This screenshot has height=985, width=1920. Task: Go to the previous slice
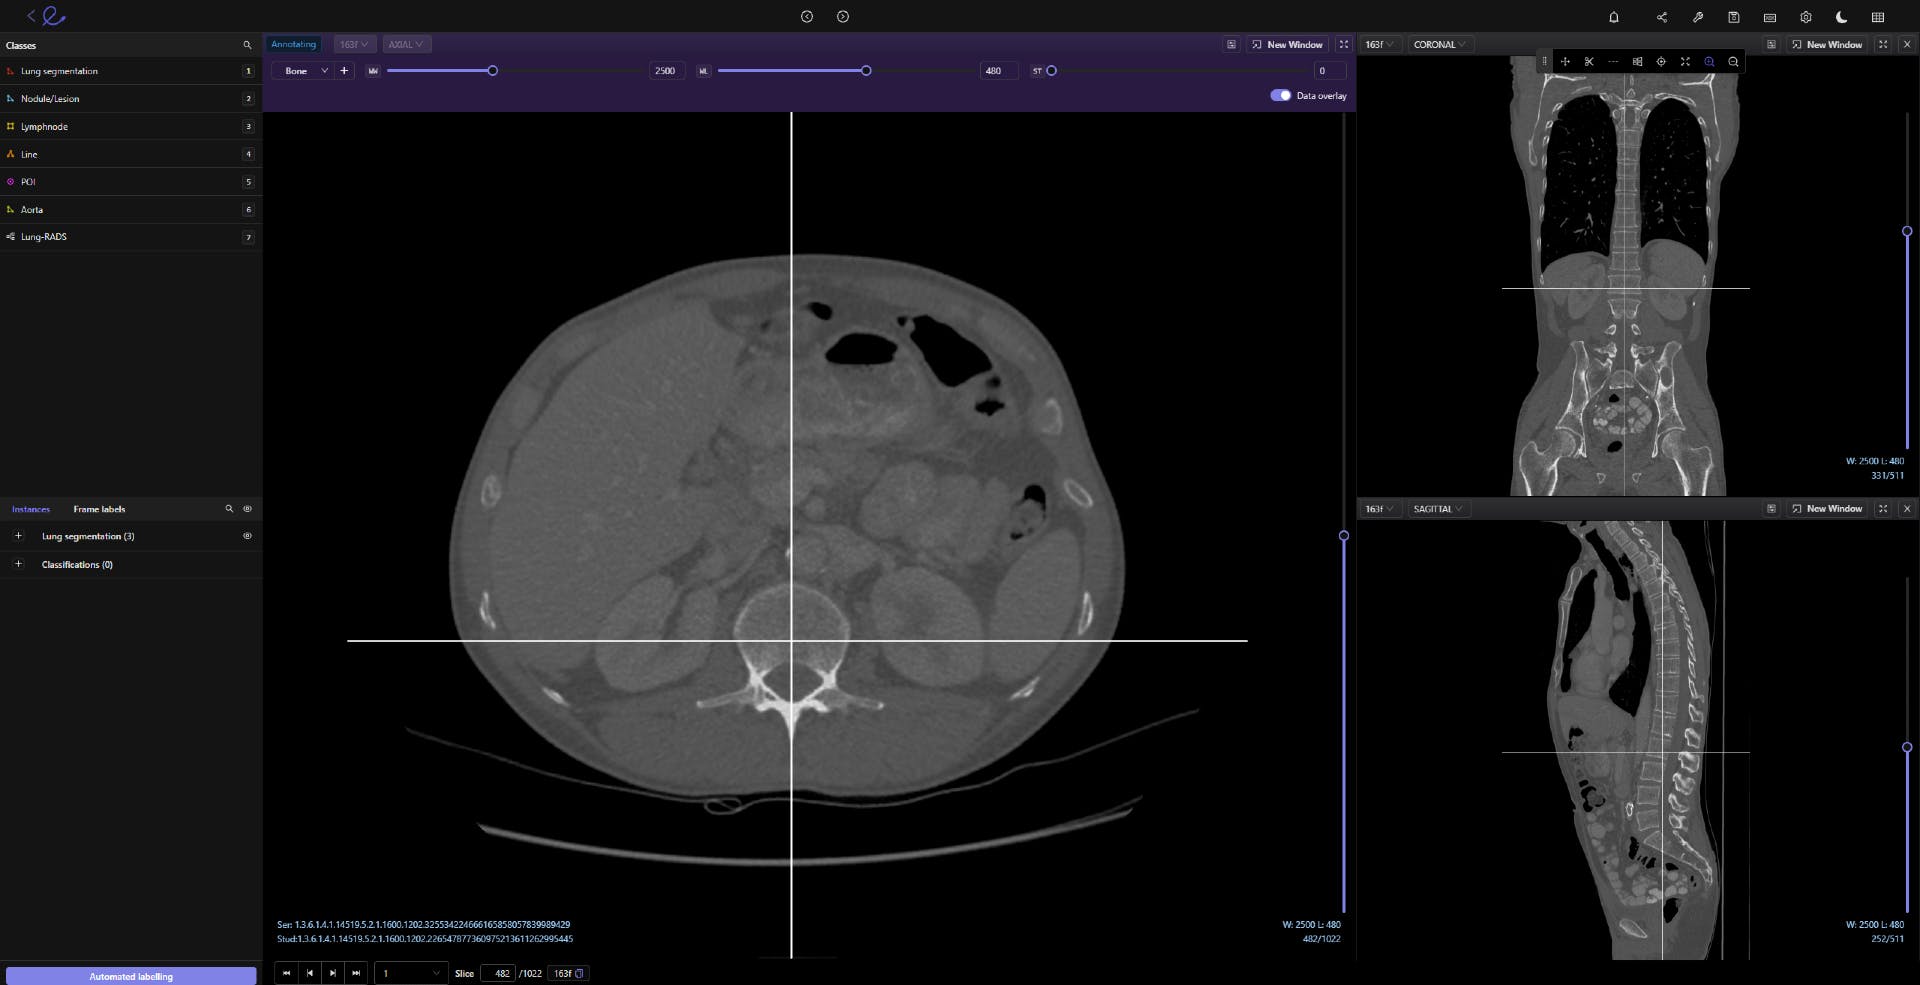coord(309,973)
